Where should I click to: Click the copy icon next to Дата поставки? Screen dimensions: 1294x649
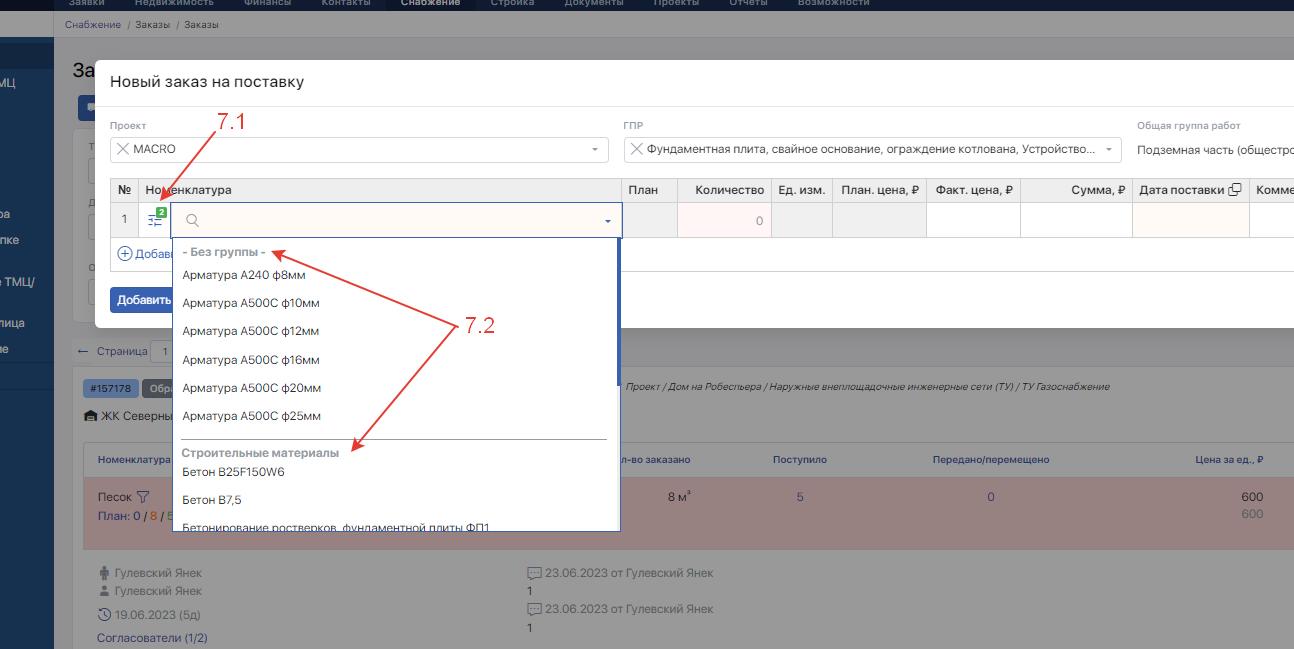(x=1235, y=190)
